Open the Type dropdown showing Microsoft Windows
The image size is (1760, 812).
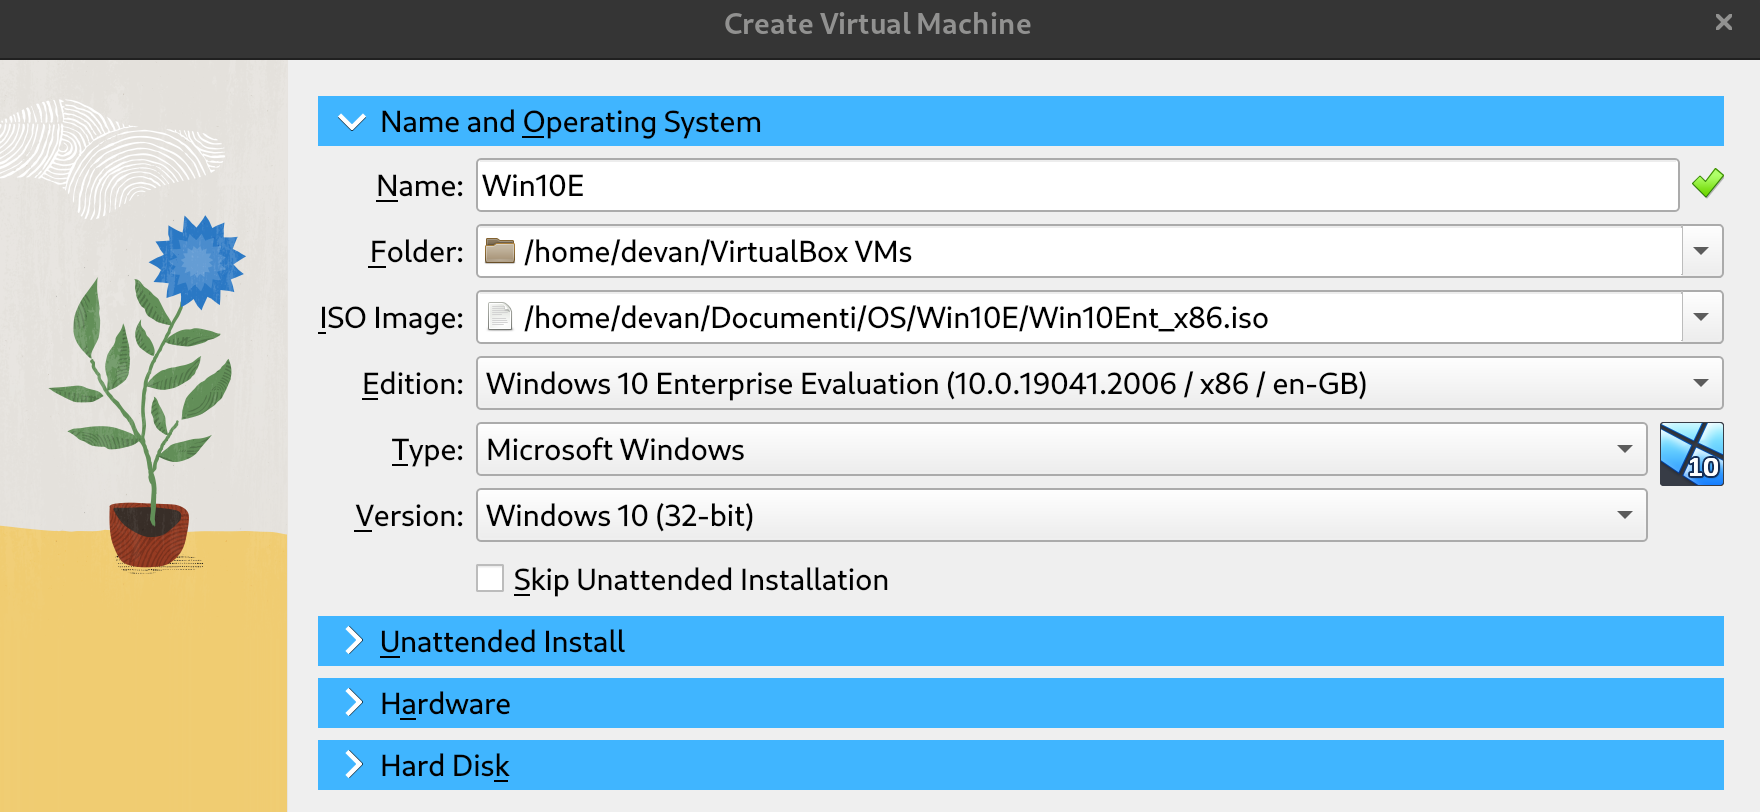coord(1061,449)
